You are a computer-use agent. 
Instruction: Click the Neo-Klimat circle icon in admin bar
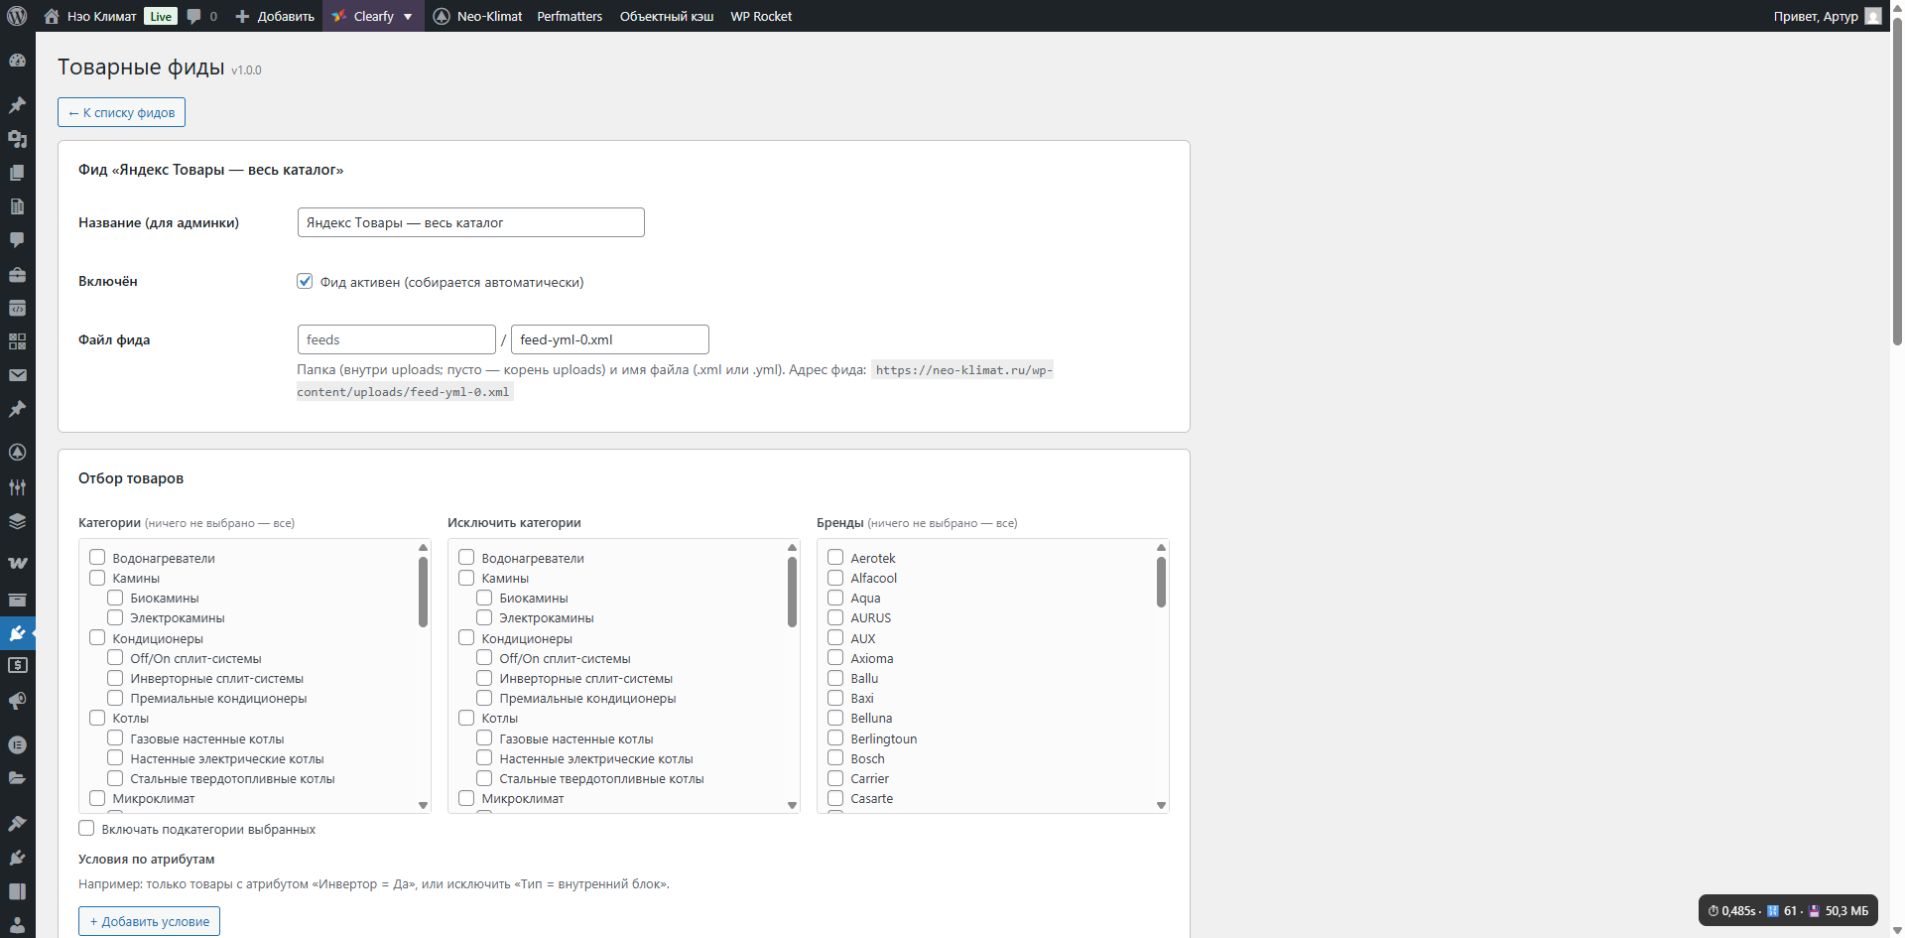(x=442, y=16)
